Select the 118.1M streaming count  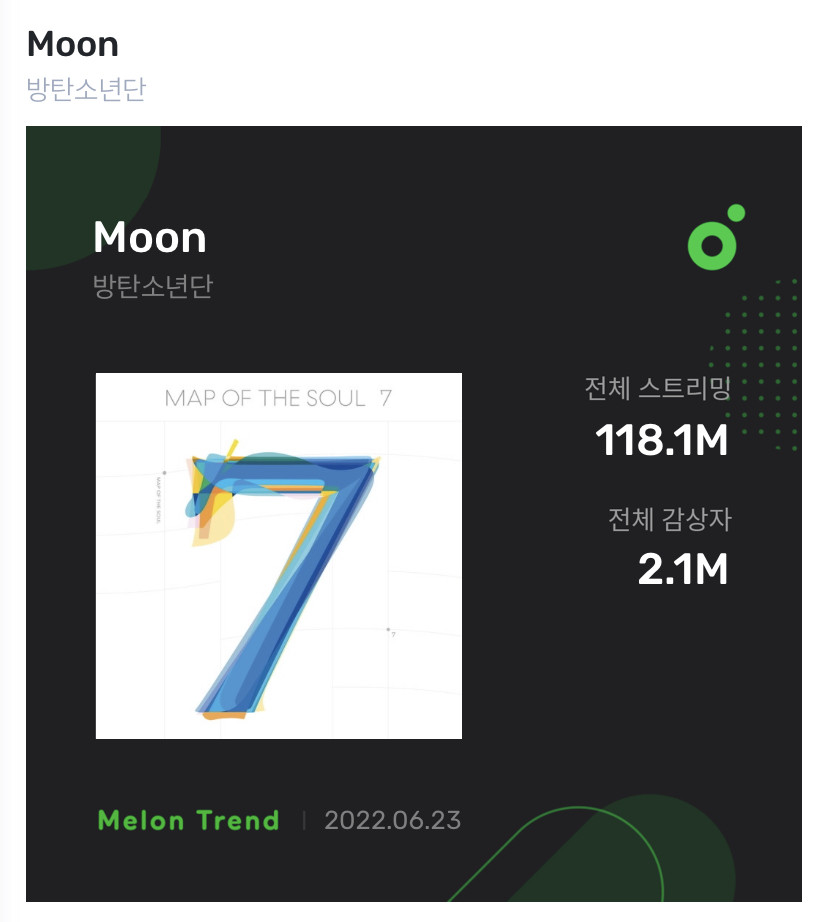click(x=662, y=440)
